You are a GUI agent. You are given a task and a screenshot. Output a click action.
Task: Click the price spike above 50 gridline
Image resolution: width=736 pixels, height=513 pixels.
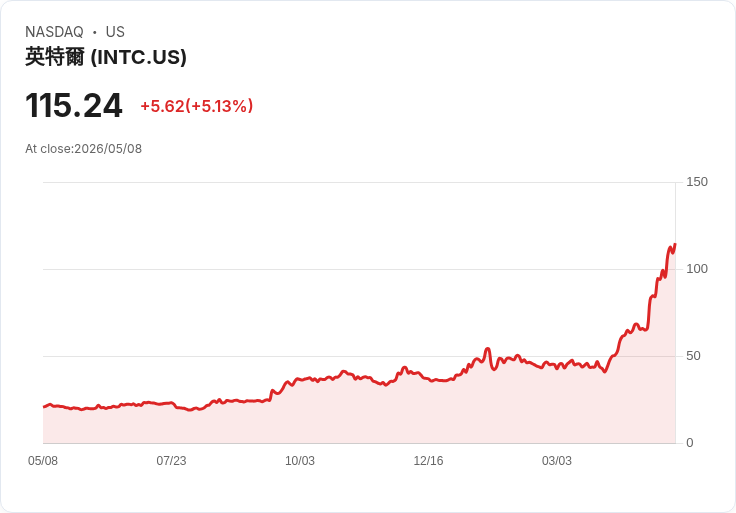pos(487,349)
